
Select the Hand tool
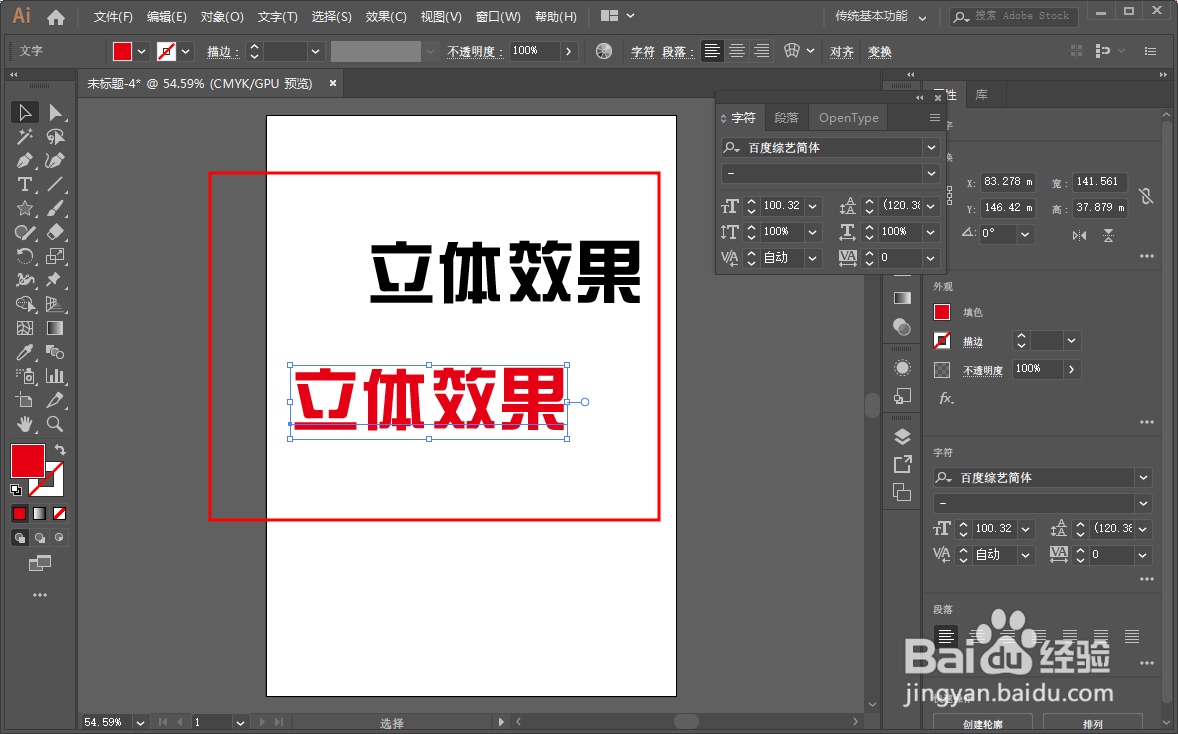(25, 424)
